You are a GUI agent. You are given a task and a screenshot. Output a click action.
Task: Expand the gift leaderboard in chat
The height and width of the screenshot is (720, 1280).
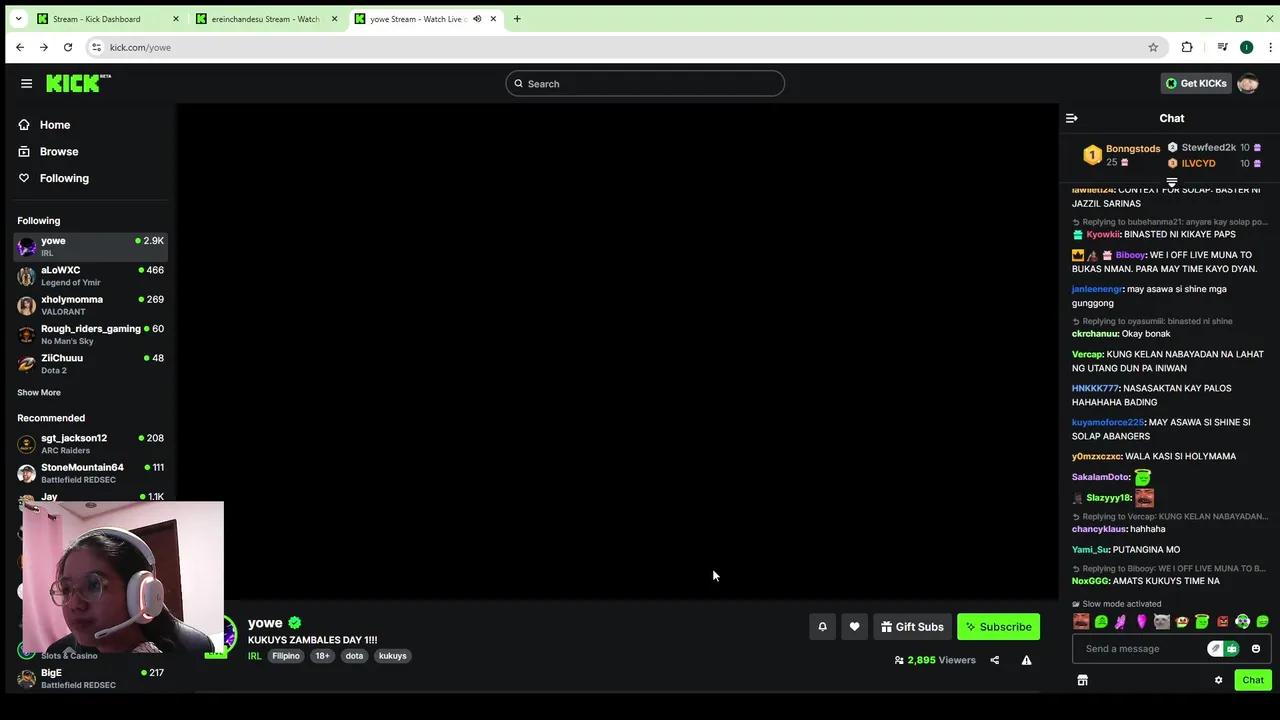(1172, 182)
